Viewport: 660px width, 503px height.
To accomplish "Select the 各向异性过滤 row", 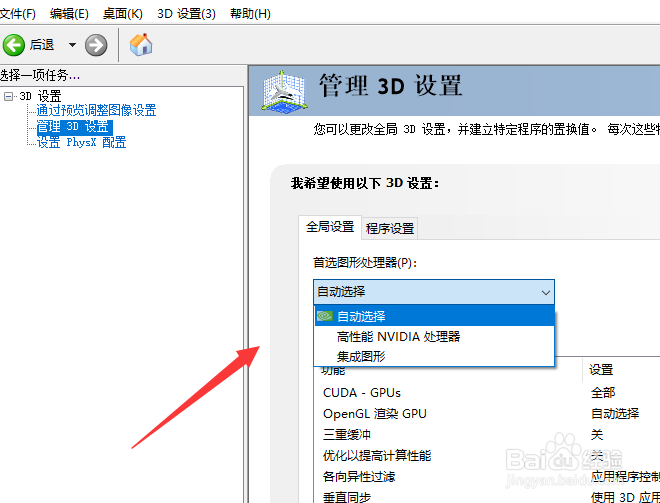I will [487, 477].
